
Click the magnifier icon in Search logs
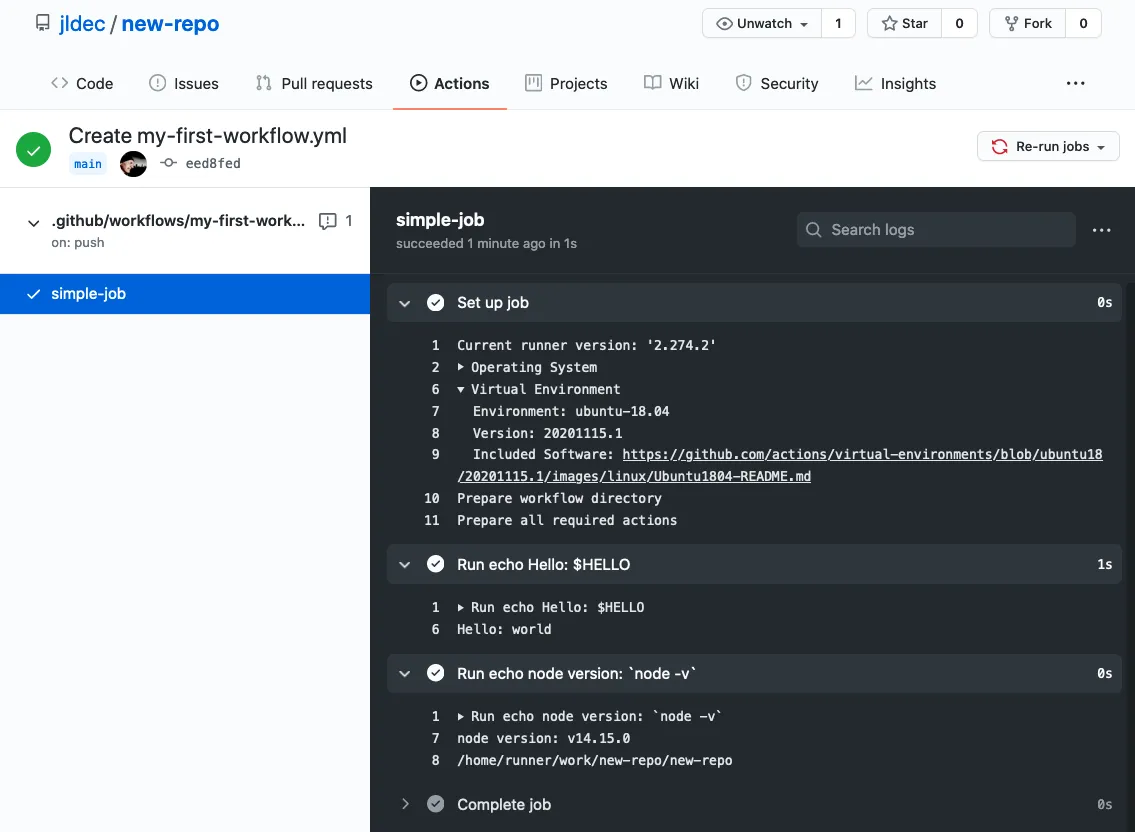tap(814, 229)
